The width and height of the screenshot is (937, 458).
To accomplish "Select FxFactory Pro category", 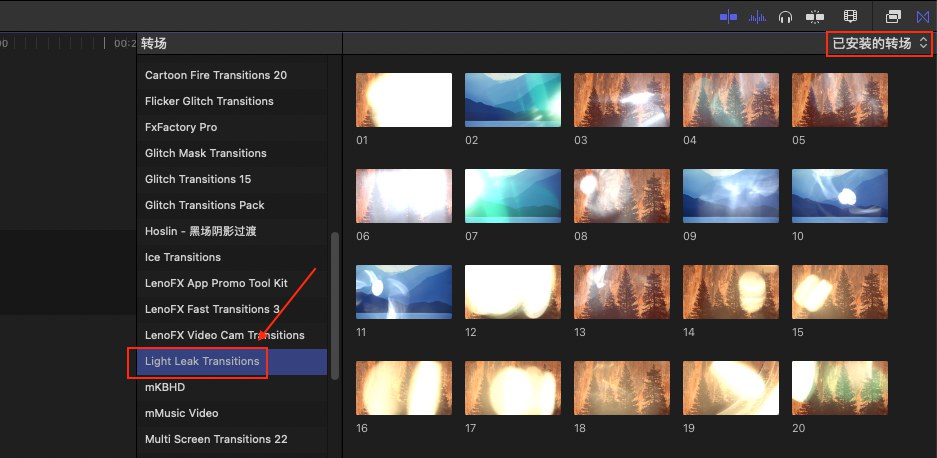I will 232,127.
